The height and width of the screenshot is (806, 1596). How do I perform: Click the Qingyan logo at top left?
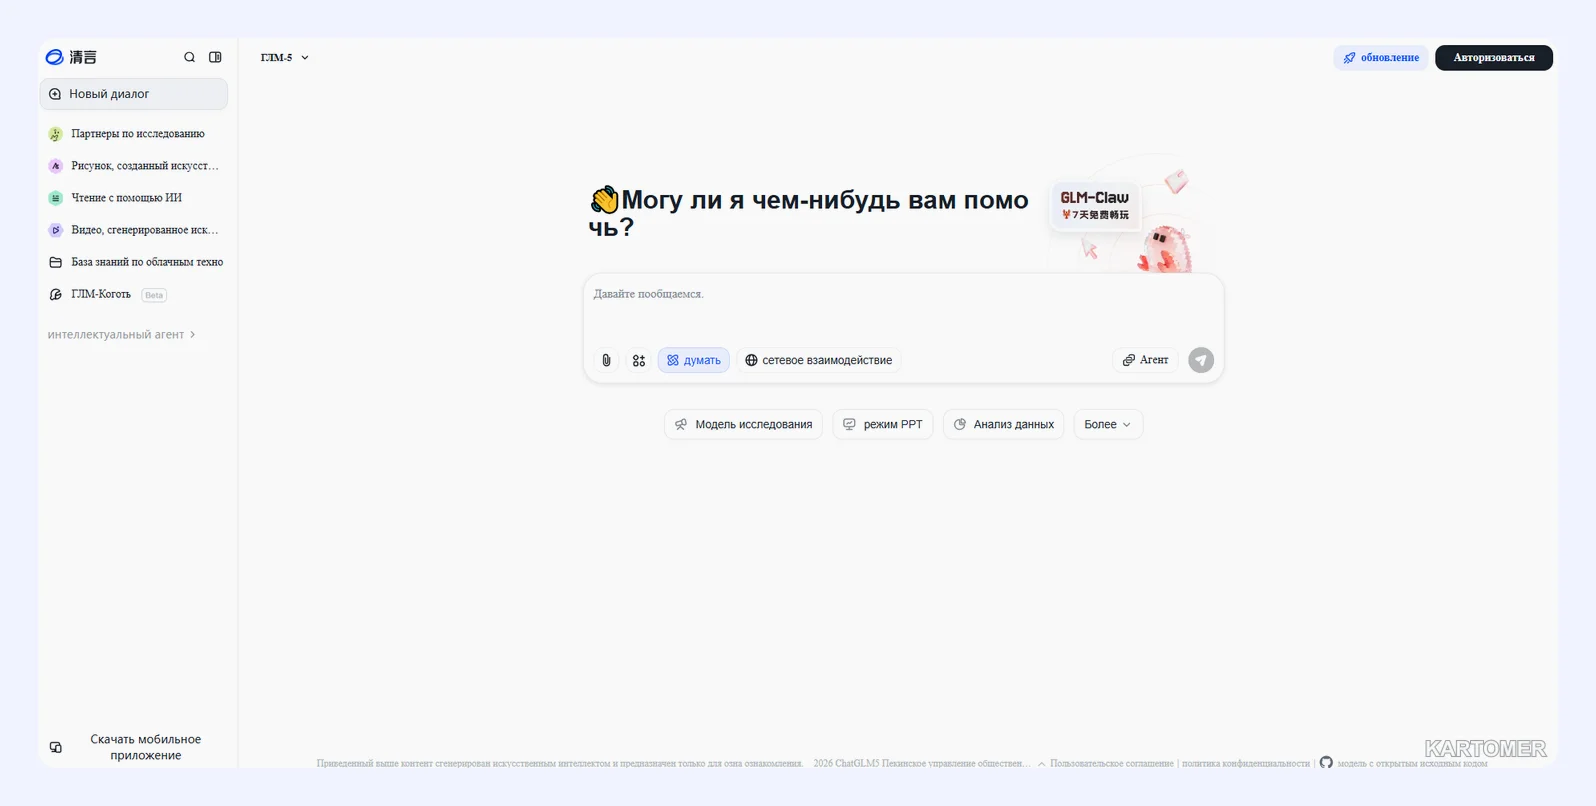(71, 57)
